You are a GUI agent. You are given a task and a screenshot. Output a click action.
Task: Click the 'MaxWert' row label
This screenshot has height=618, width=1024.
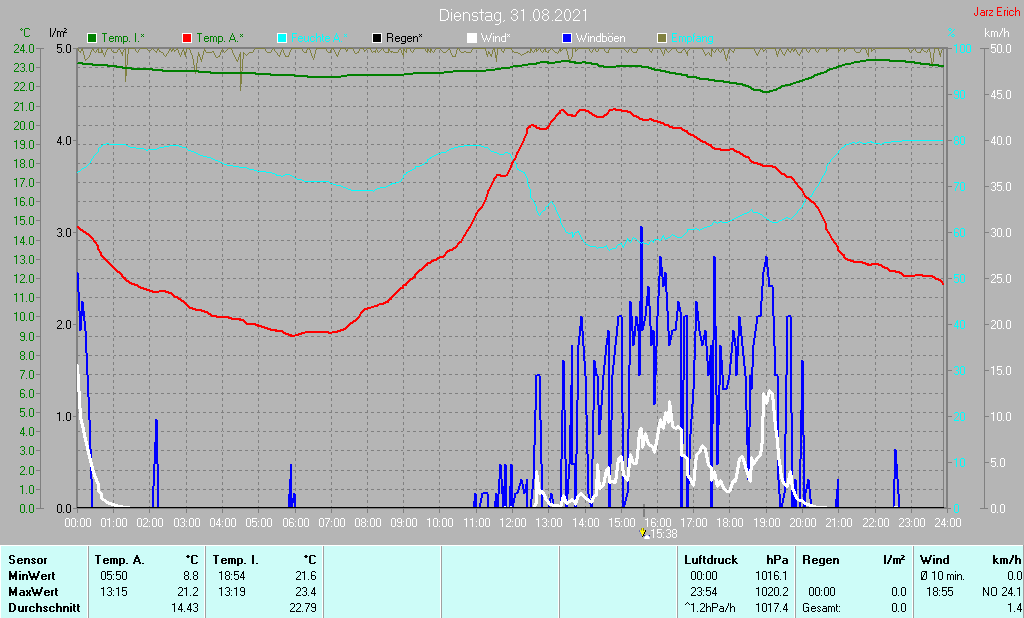tap(33, 592)
